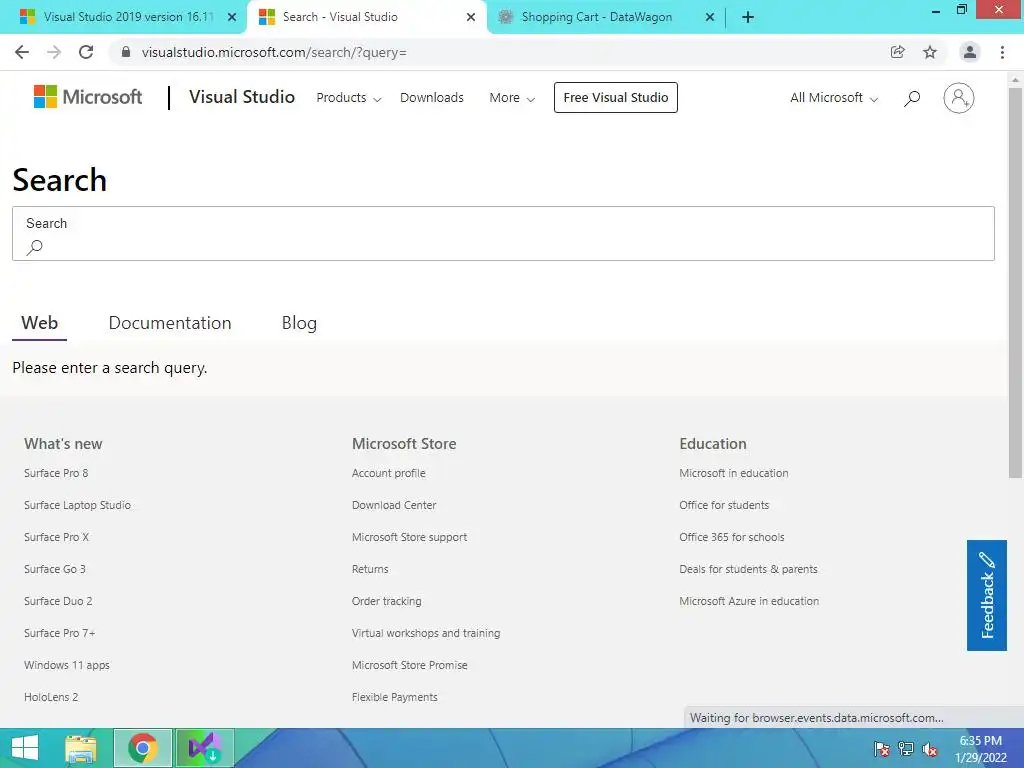
Task: Click the page vertical scrollbar thumb
Action: click(1014, 282)
